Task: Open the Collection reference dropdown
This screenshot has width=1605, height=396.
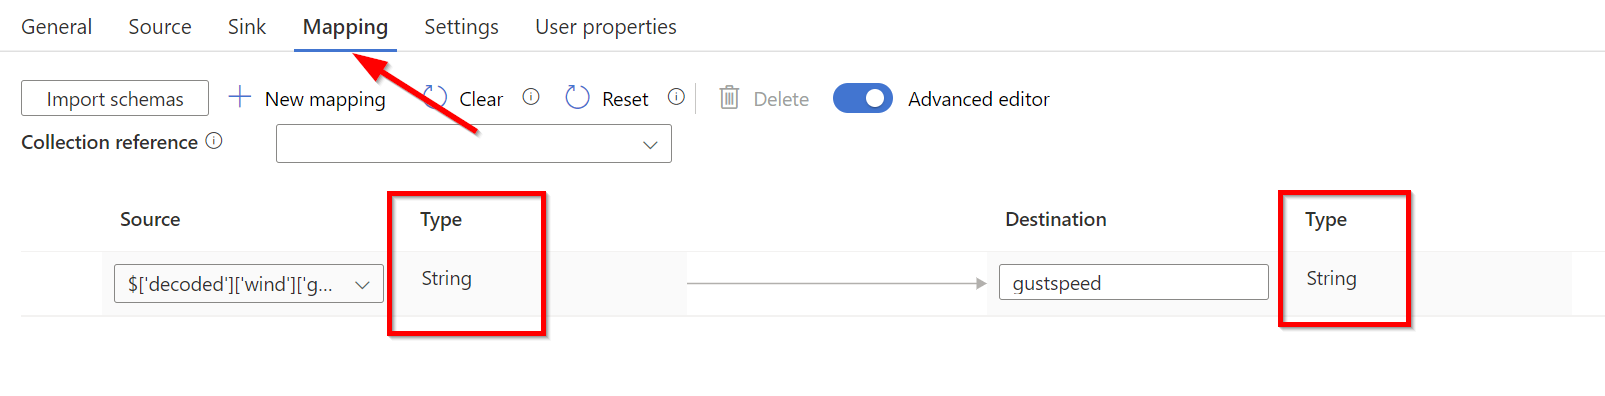Action: click(x=474, y=144)
